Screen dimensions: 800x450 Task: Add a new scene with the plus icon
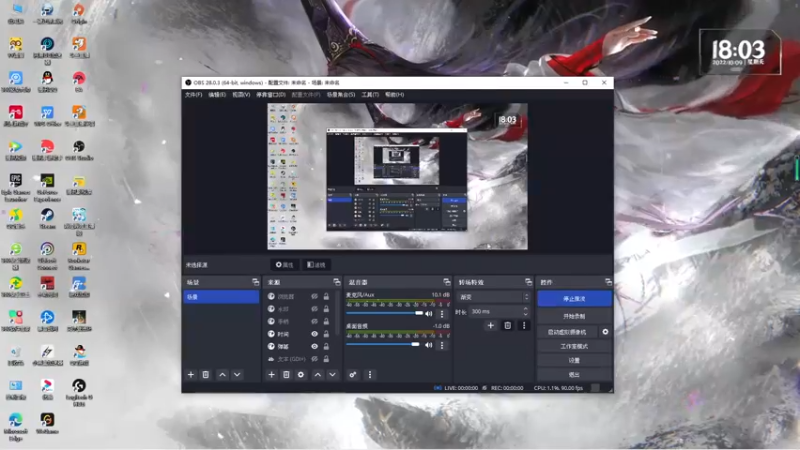191,374
